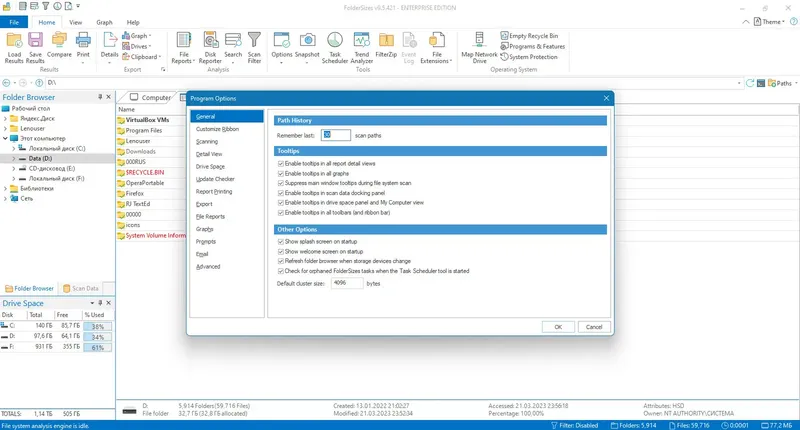Expand the Библиотеки tree node
Image resolution: width=800 pixels, height=430 pixels.
[6, 188]
